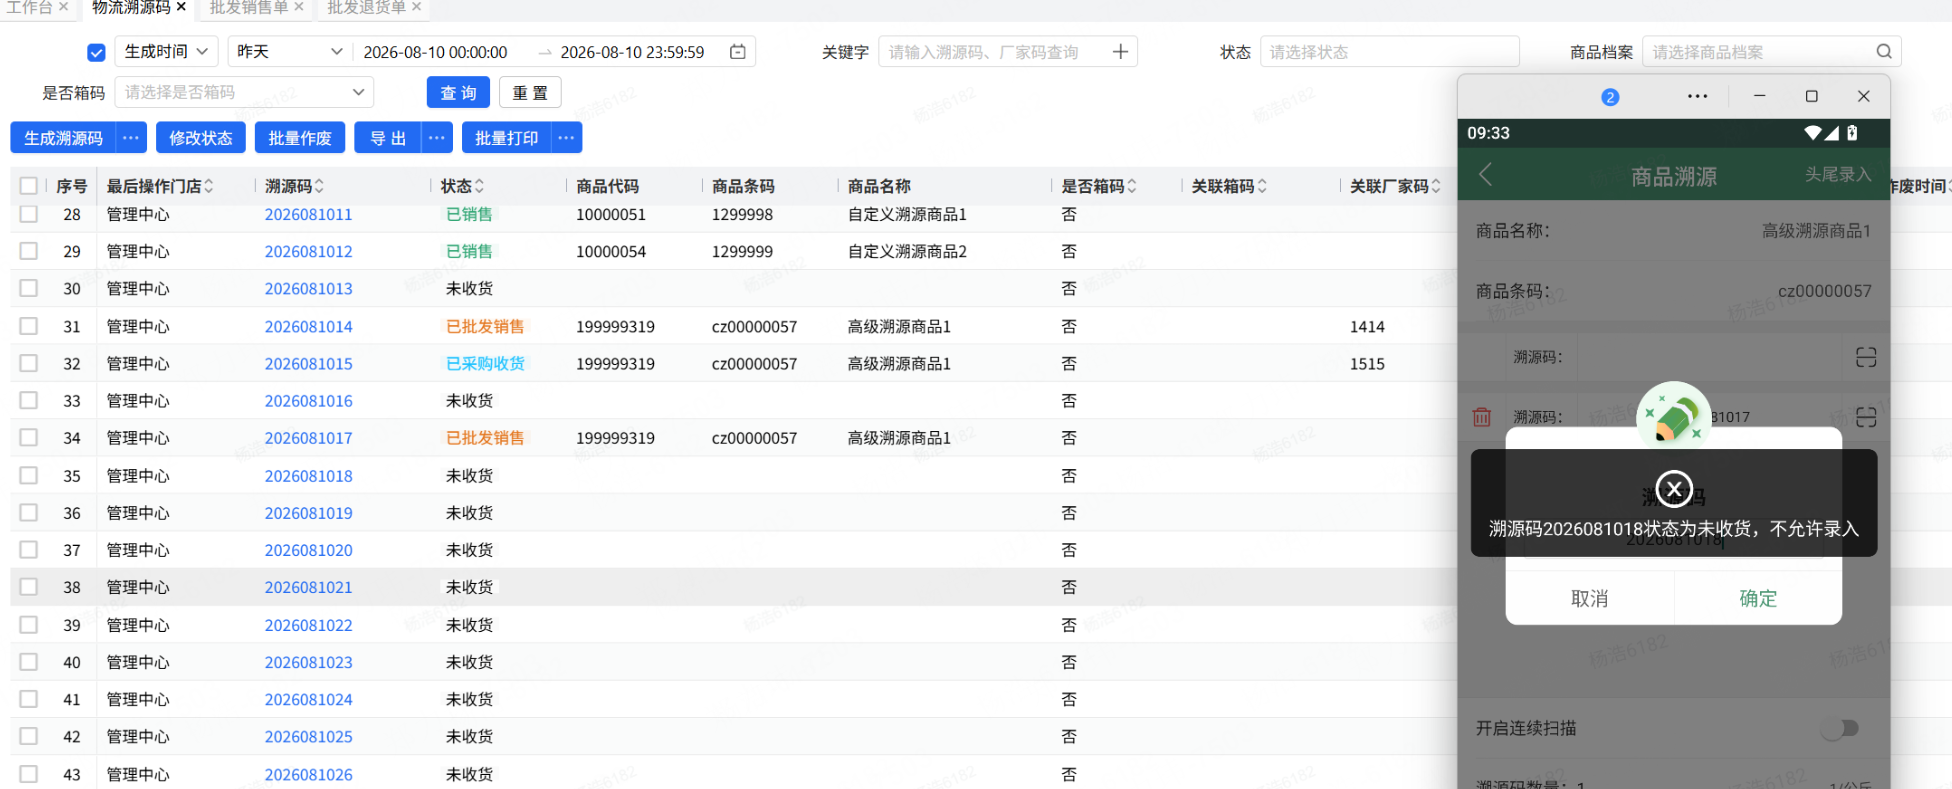Open the 昨天 date preset dropdown
This screenshot has height=789, width=1952.
(x=290, y=51)
